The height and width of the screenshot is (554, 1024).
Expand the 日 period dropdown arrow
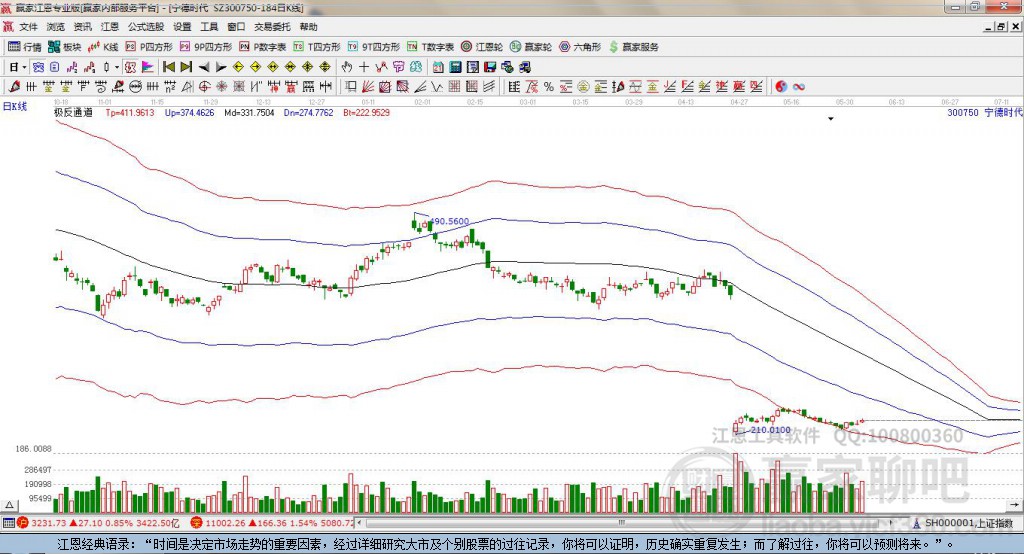pos(24,67)
